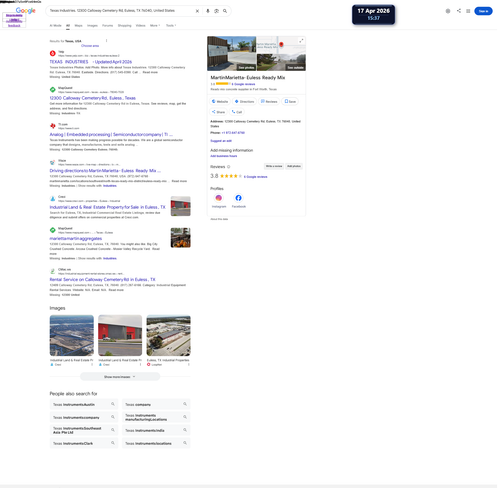This screenshot has height=488, width=500.
Task: Open the Tools dropdown
Action: point(171,25)
